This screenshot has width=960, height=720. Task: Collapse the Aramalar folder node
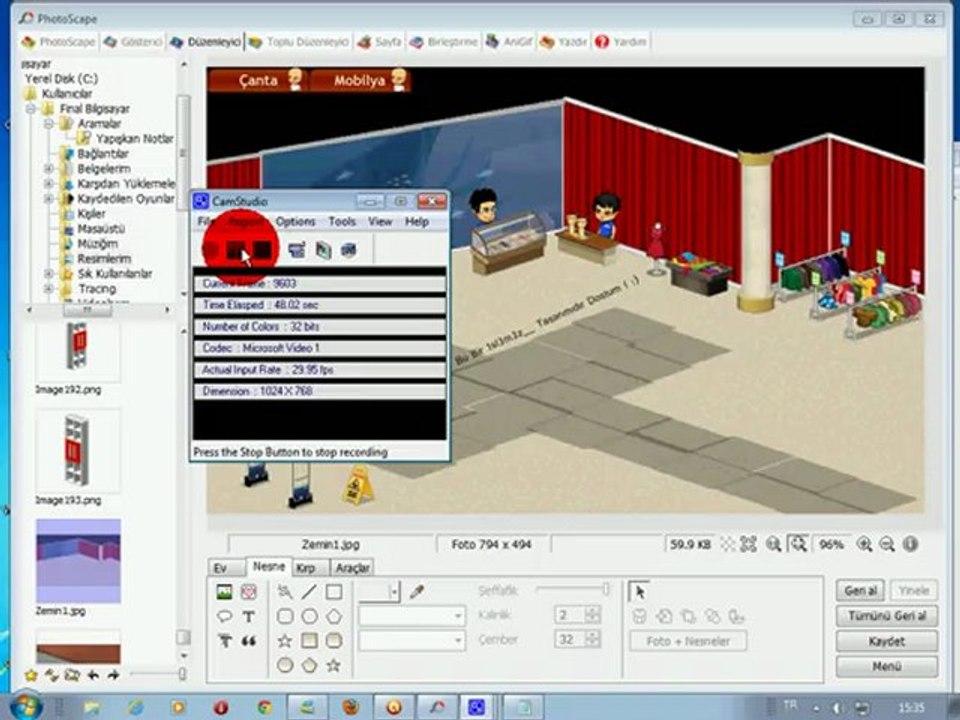[49, 124]
